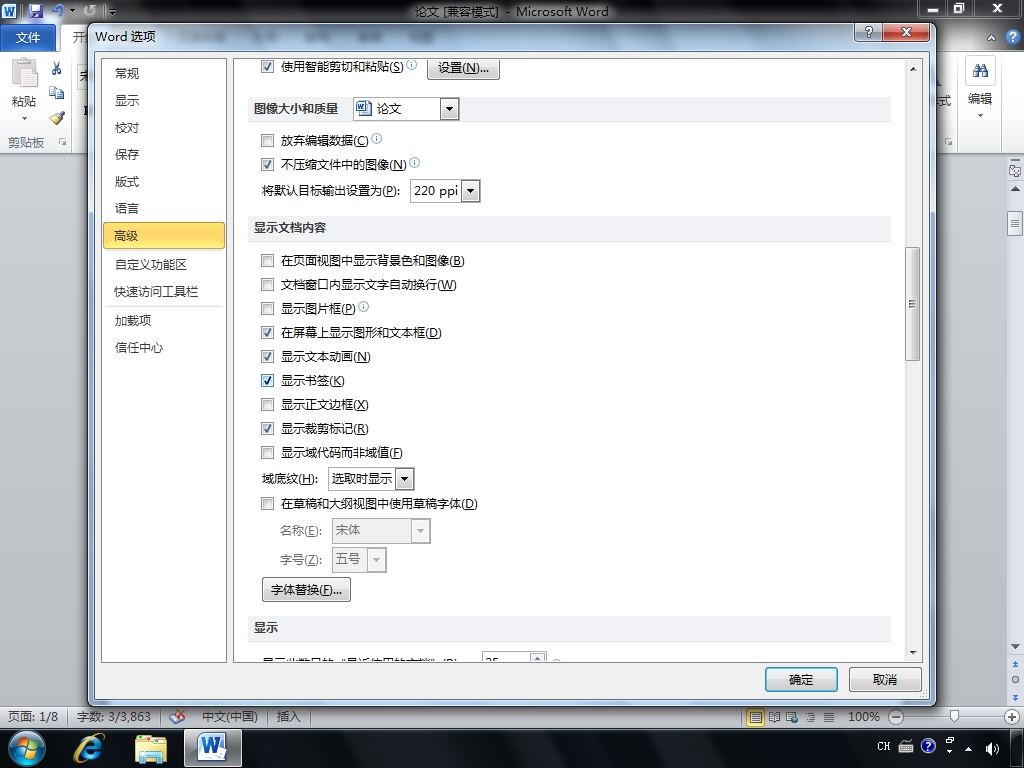Uncheck 显示裁剪标记 checkbox

point(267,428)
